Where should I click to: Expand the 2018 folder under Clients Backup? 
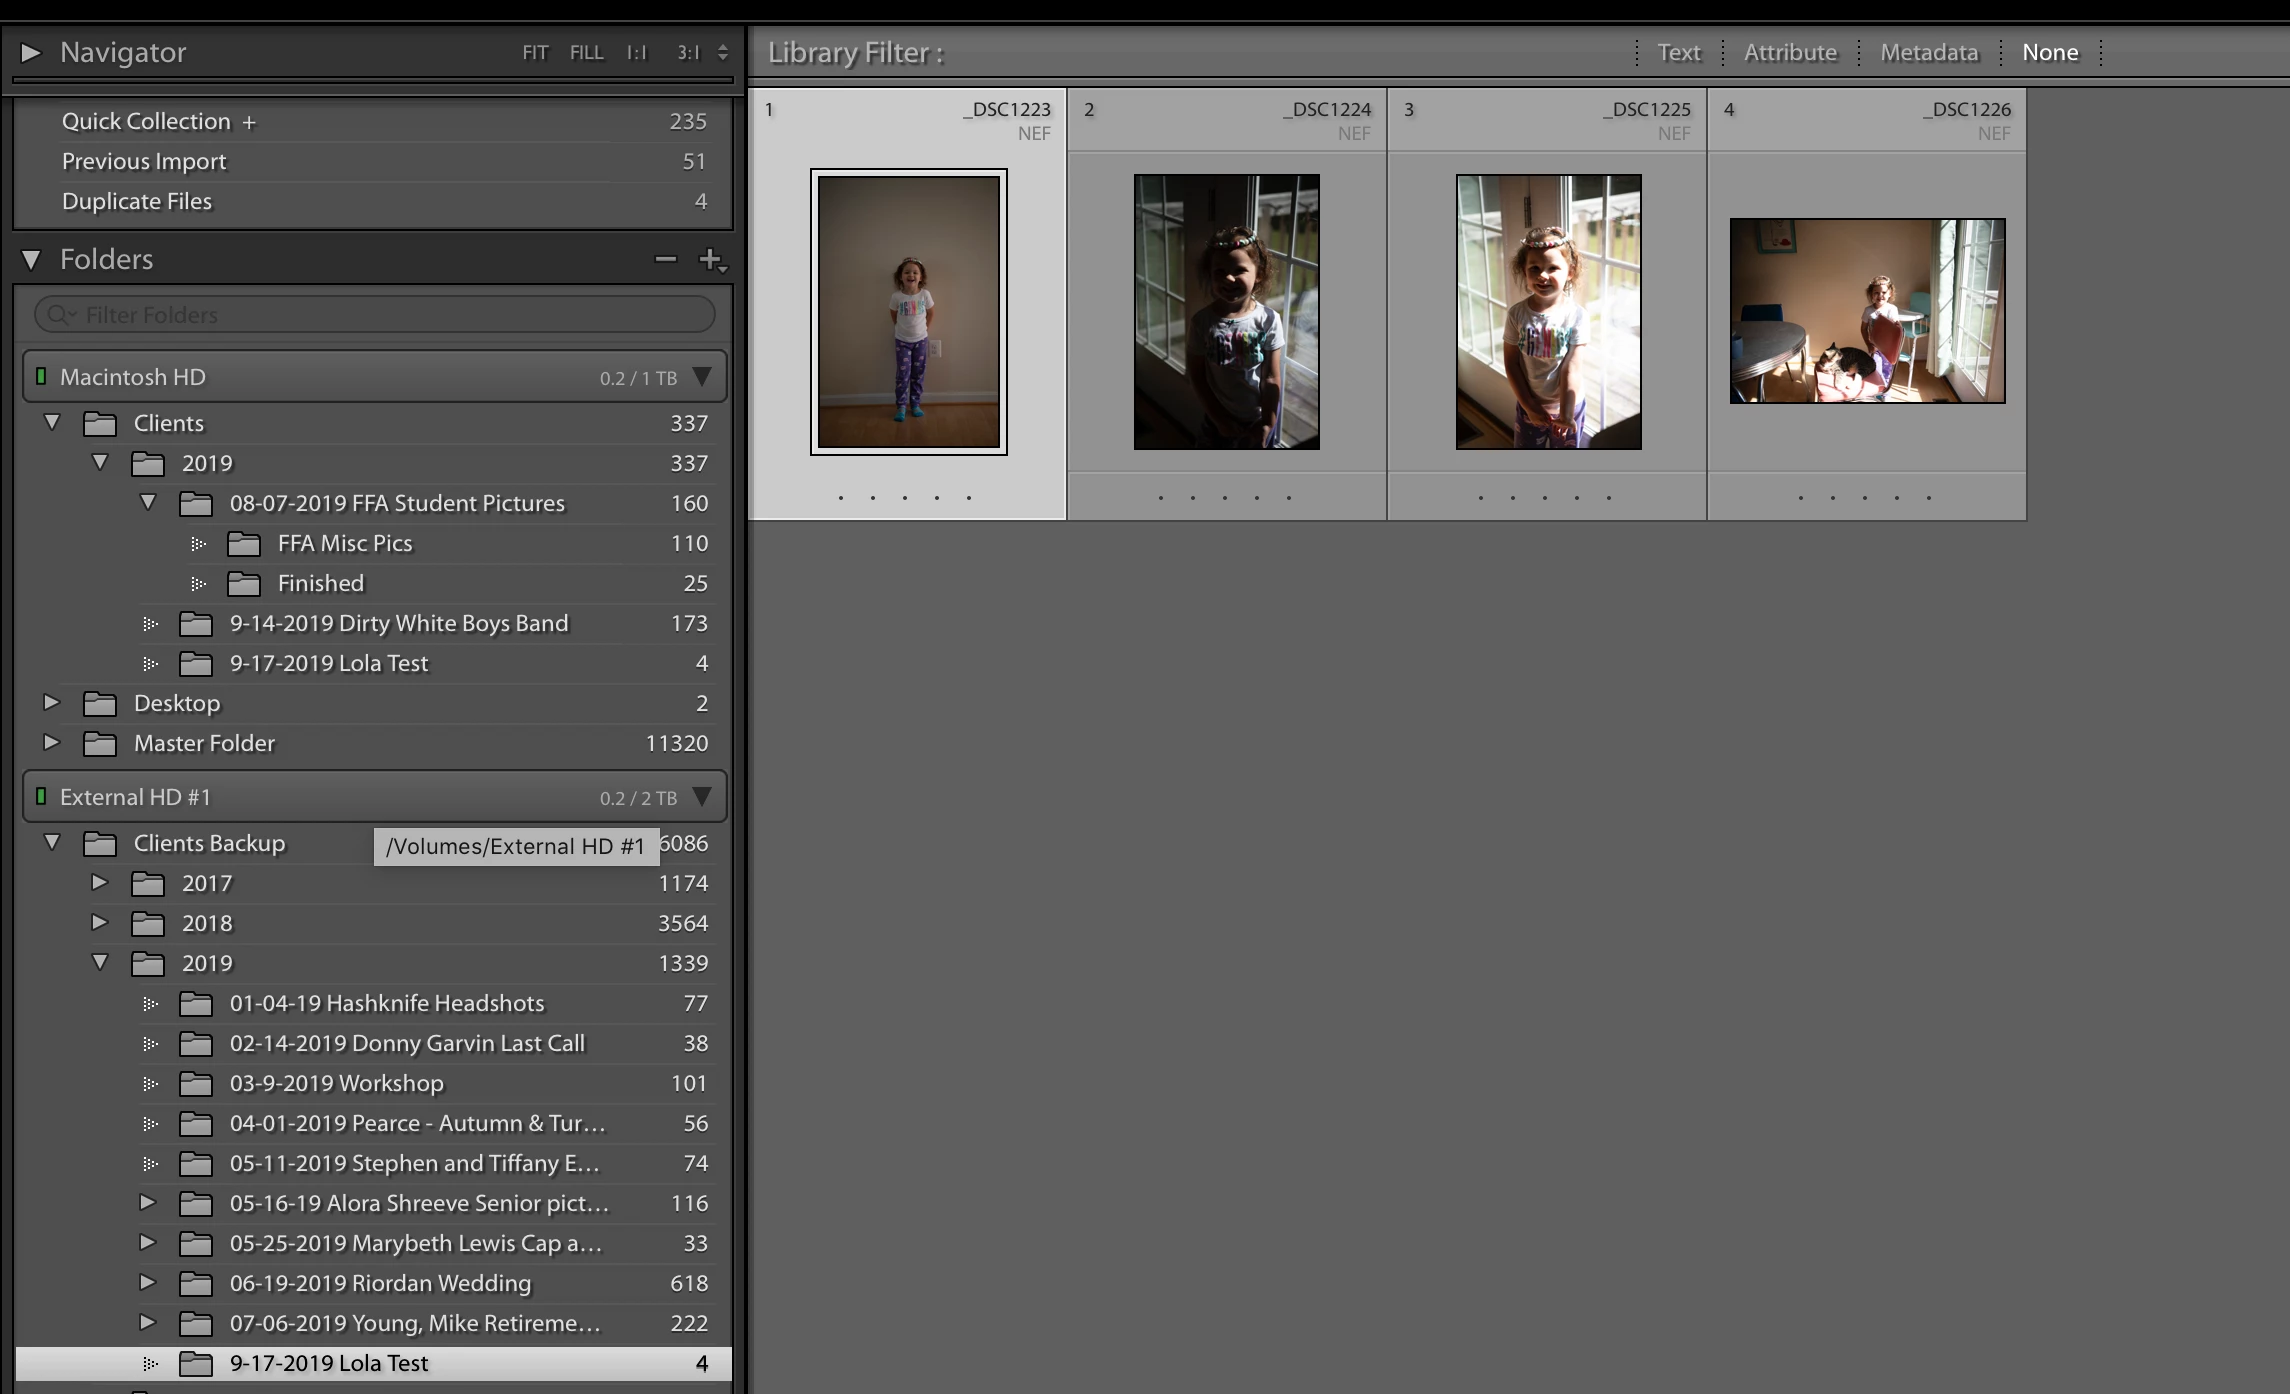[99, 923]
